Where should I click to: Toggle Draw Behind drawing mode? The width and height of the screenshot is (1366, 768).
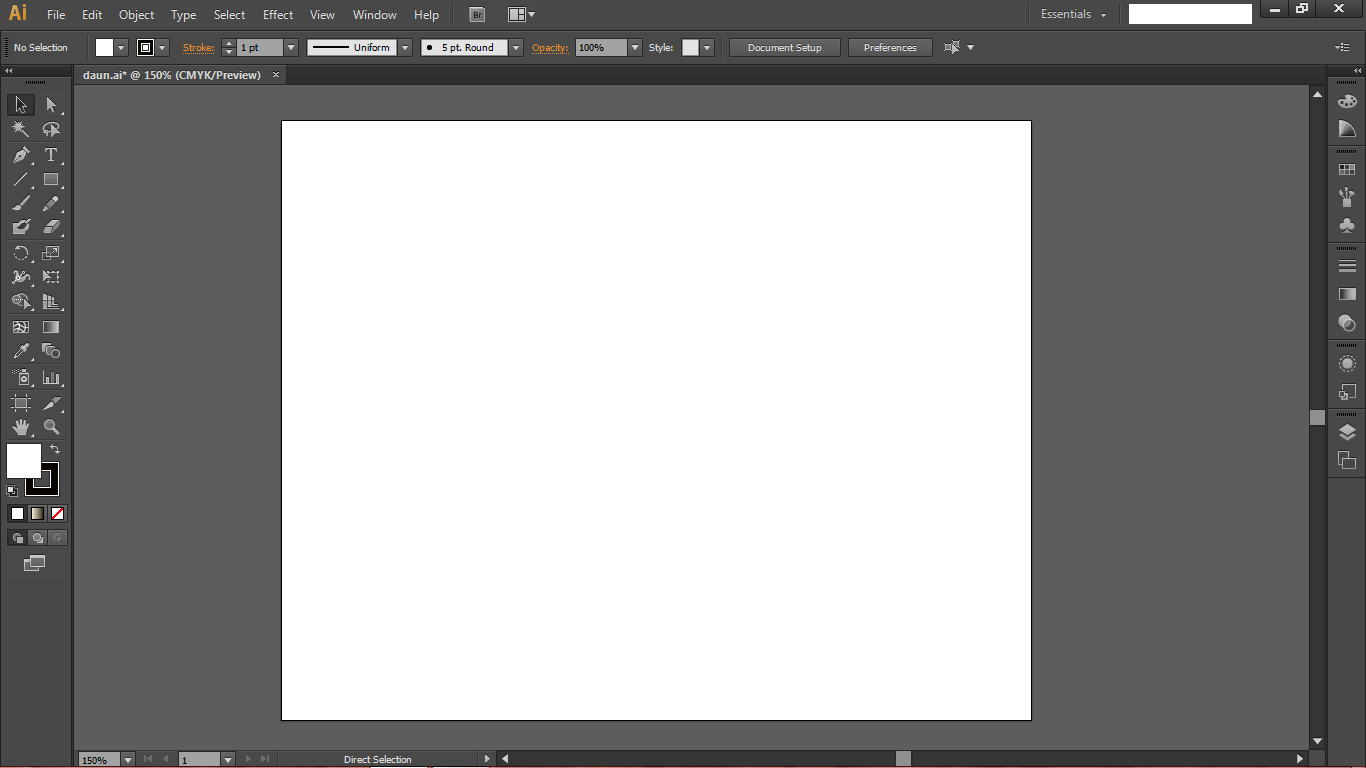pos(37,537)
